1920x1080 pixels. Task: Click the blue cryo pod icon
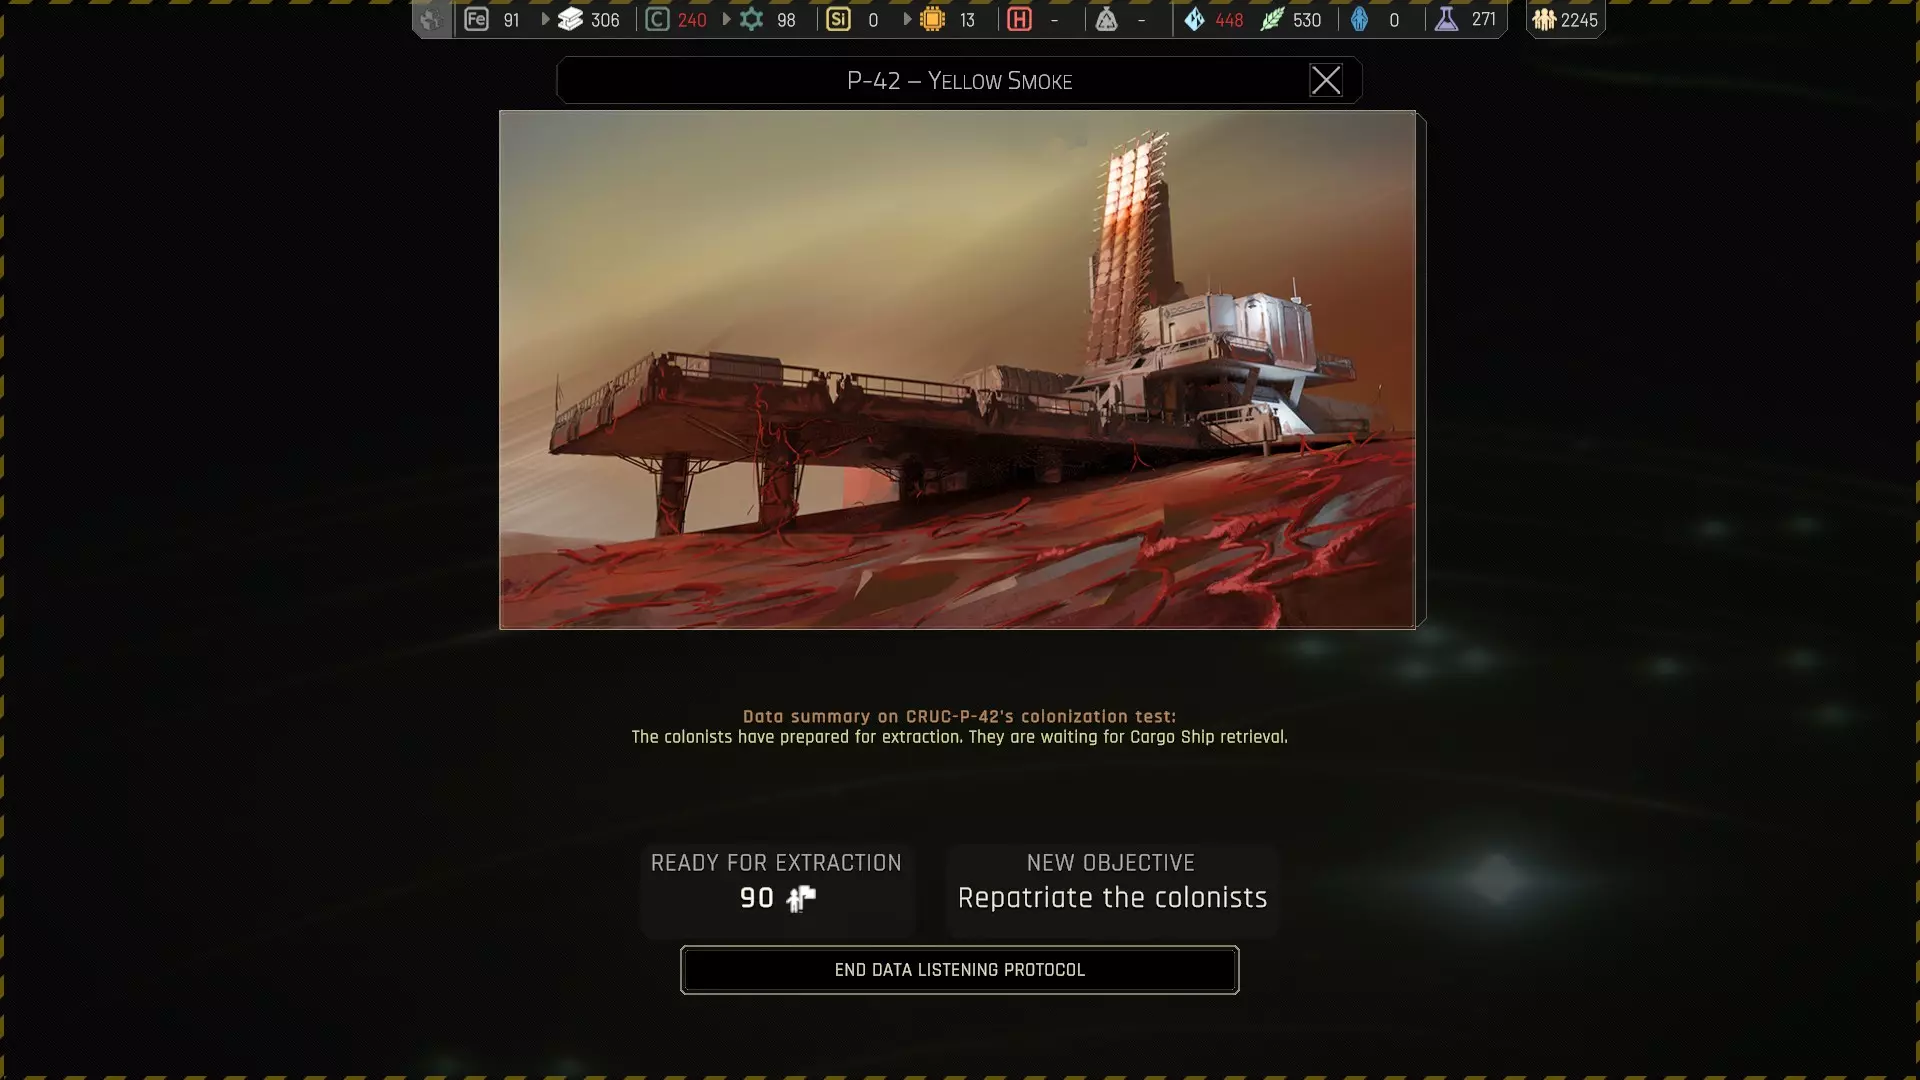pos(1359,20)
